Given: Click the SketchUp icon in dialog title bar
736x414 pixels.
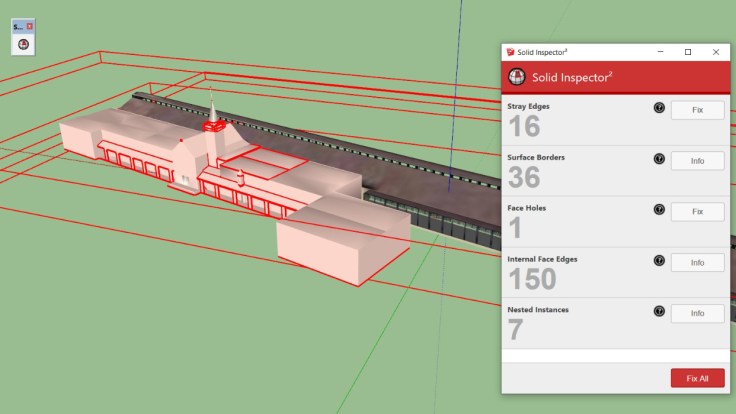Looking at the screenshot, I should 510,51.
